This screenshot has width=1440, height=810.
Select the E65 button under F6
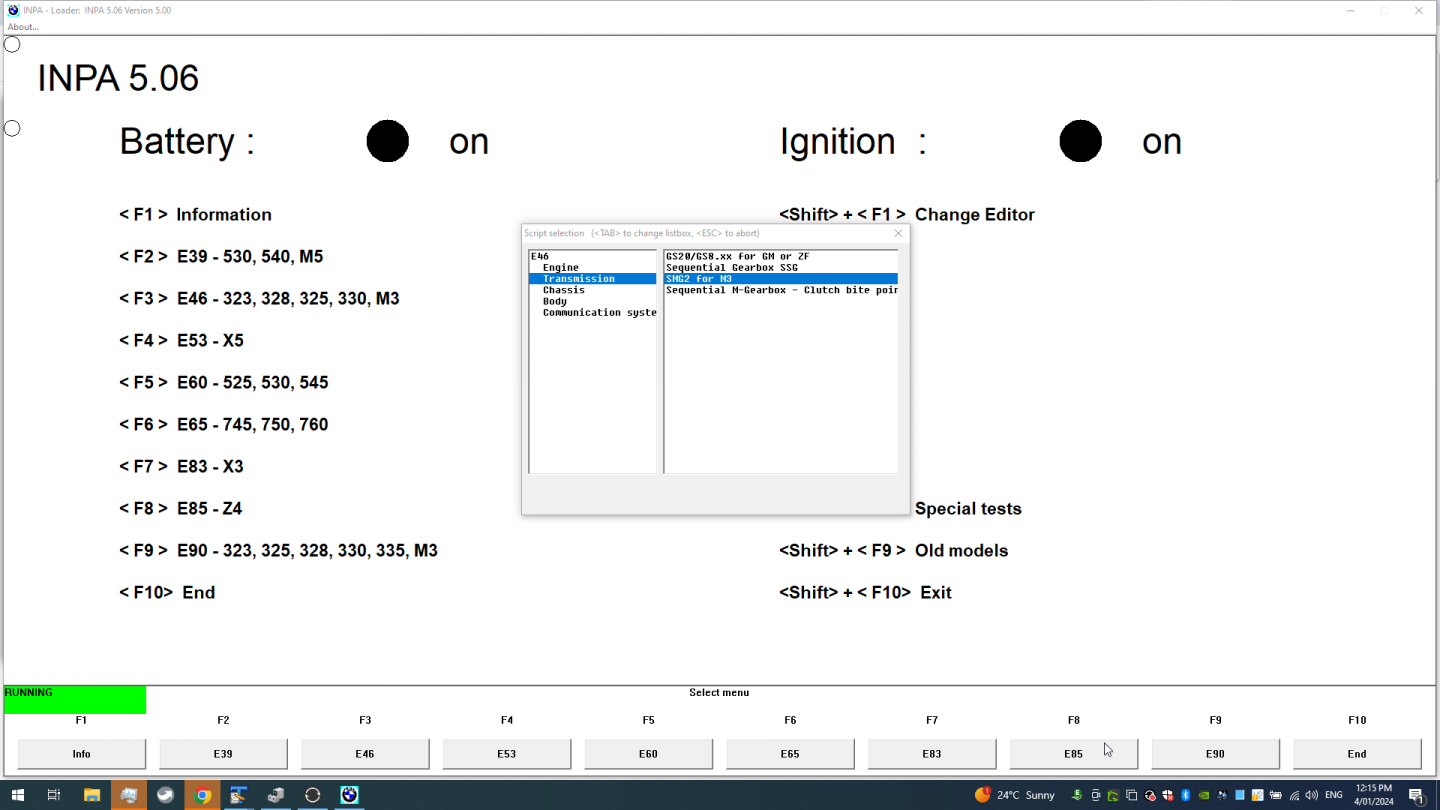[x=790, y=754]
